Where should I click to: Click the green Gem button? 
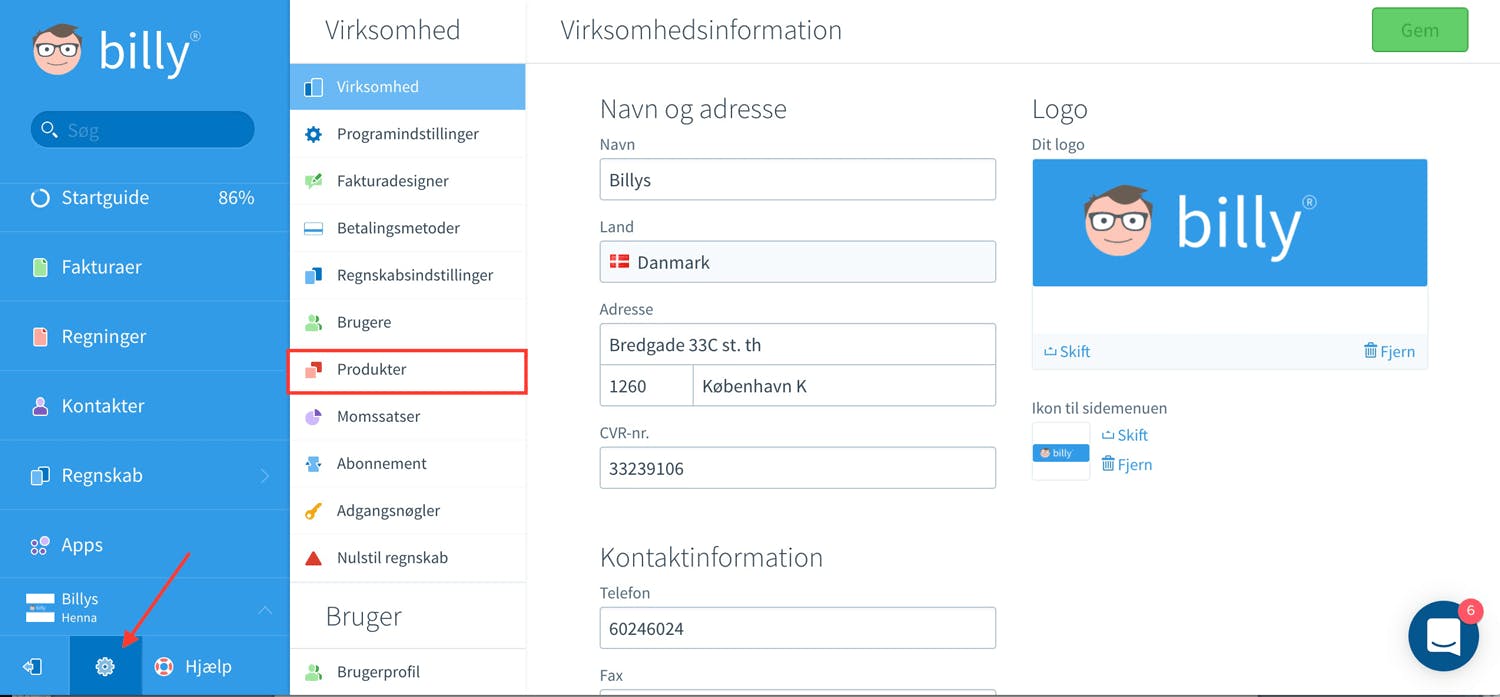(x=1420, y=30)
